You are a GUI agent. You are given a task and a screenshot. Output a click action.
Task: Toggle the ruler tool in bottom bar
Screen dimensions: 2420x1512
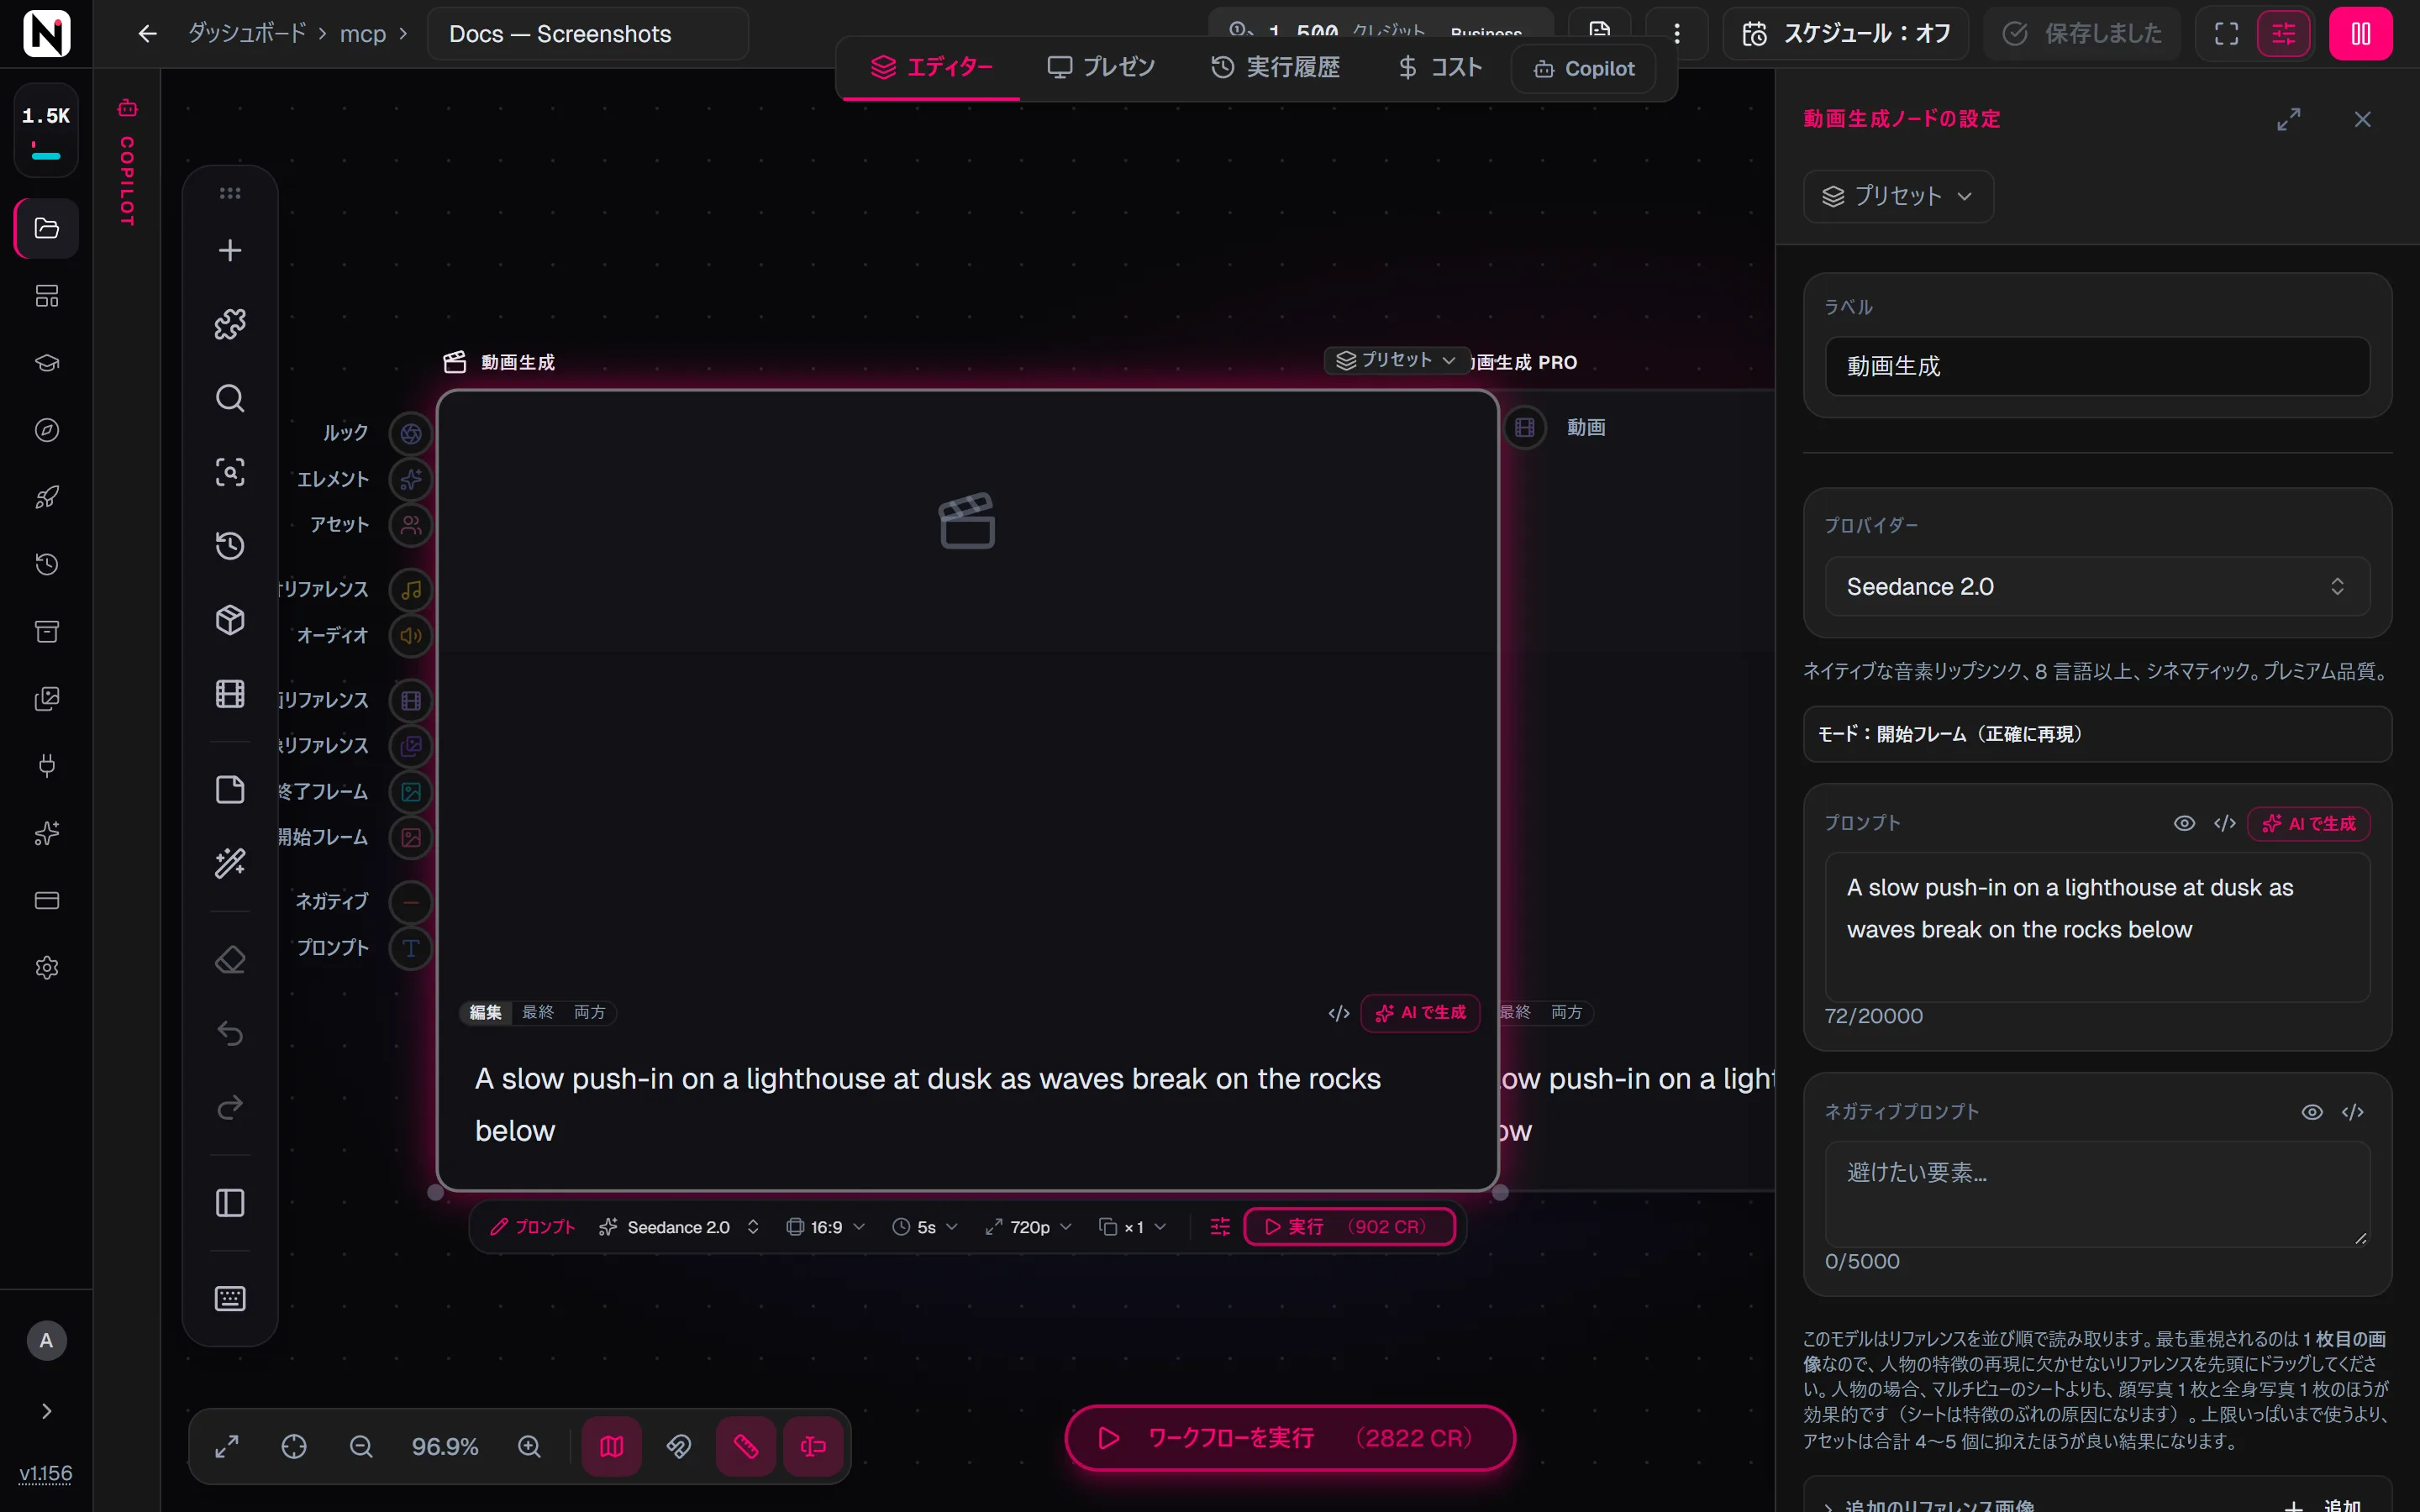(x=746, y=1446)
